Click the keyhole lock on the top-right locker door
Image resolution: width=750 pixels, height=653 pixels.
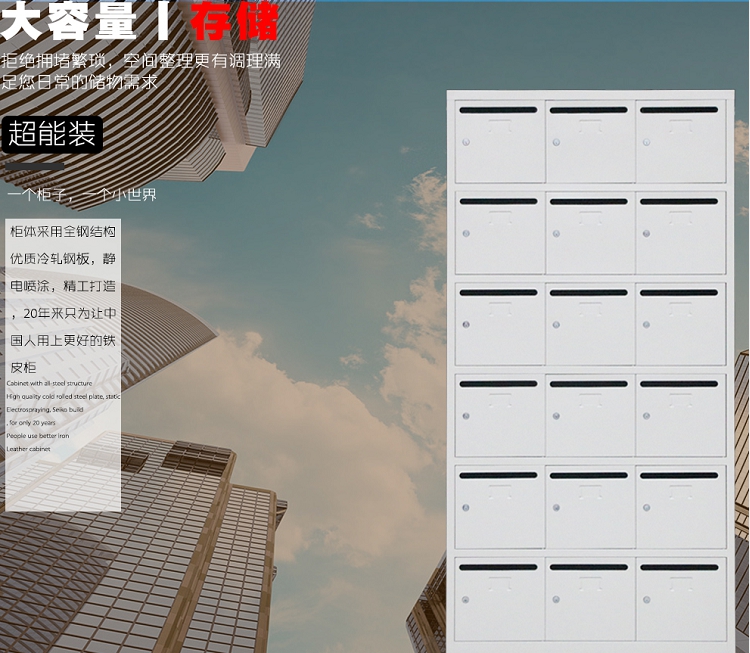point(647,142)
